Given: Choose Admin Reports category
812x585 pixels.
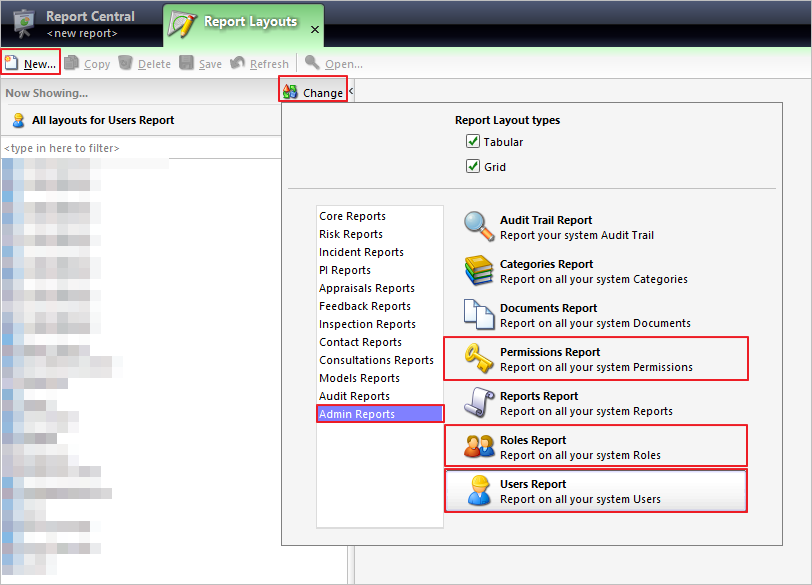Looking at the screenshot, I should point(380,414).
